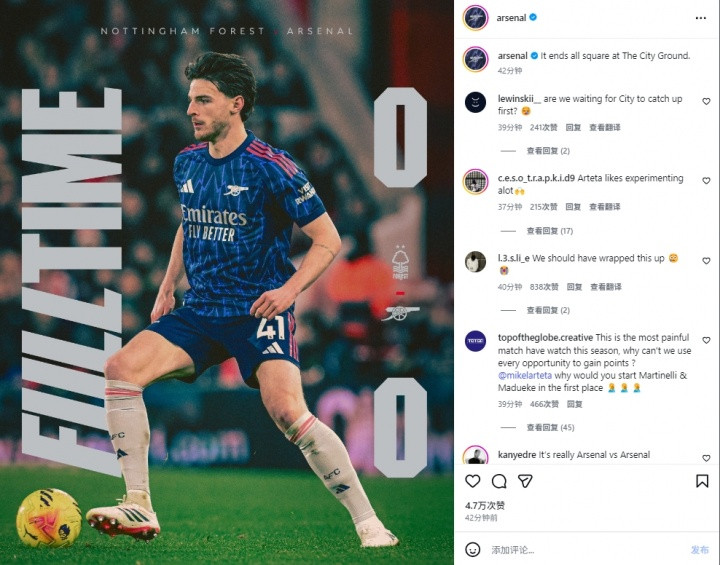Open the @mikelarteta mention link

525,375
